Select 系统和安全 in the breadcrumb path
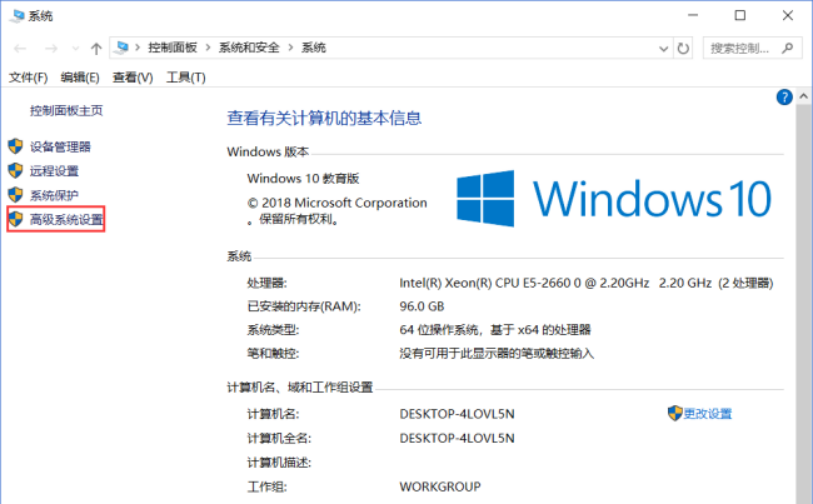813x504 pixels. [x=249, y=48]
